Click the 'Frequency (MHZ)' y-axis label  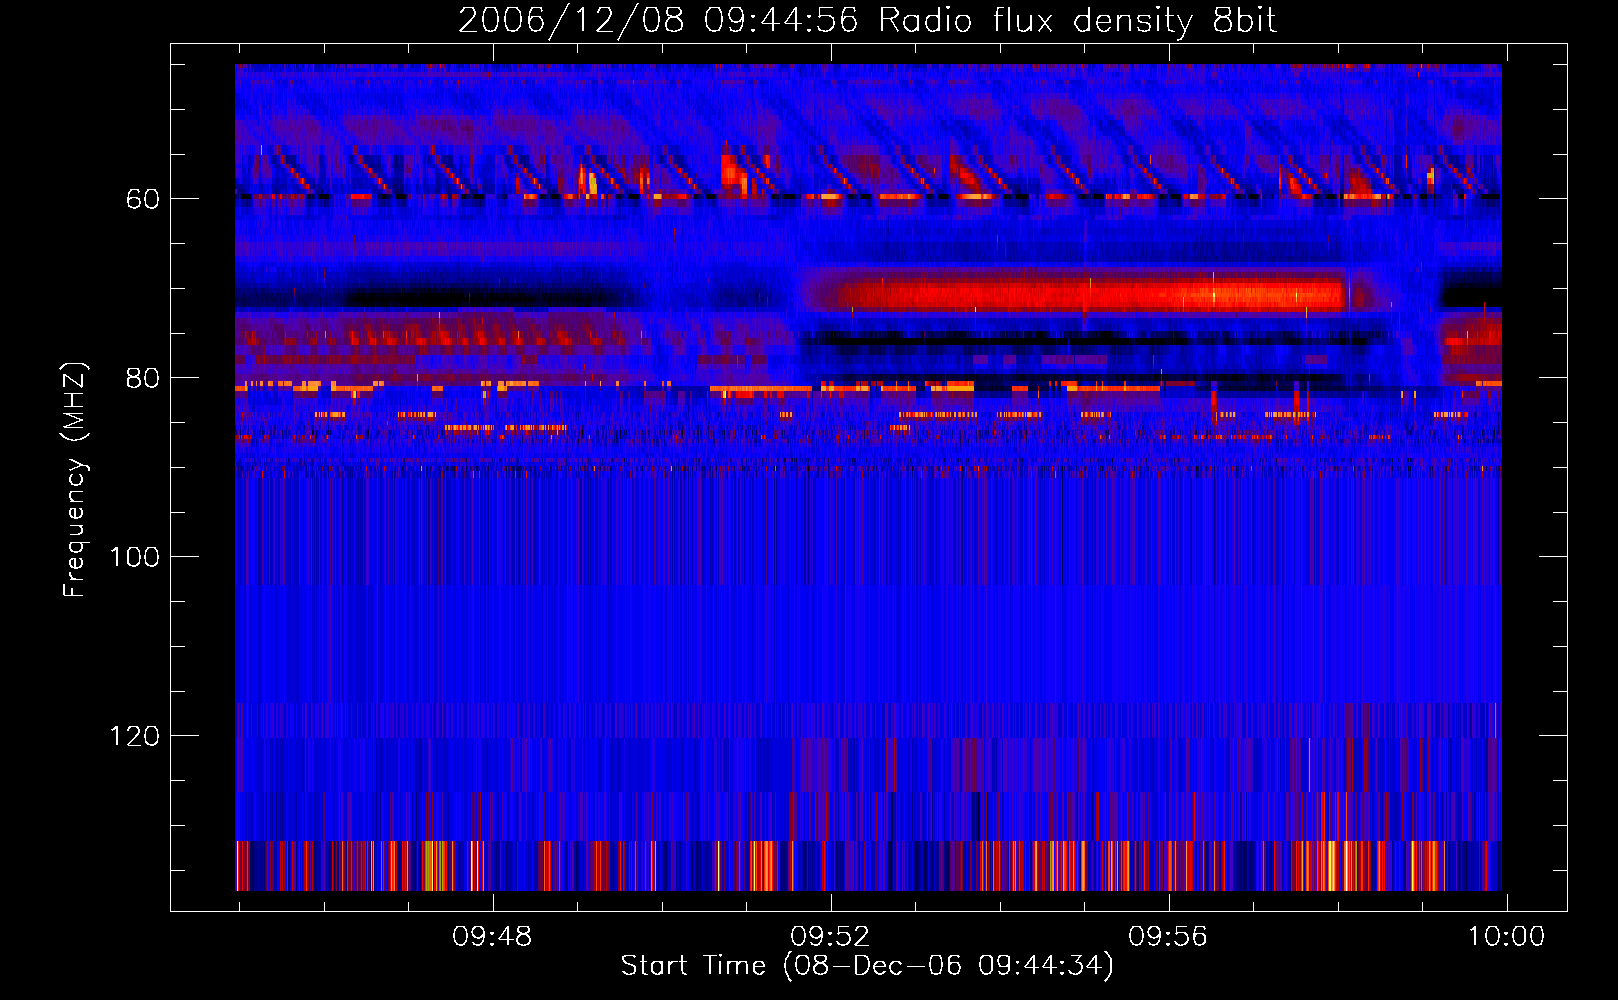click(x=75, y=480)
